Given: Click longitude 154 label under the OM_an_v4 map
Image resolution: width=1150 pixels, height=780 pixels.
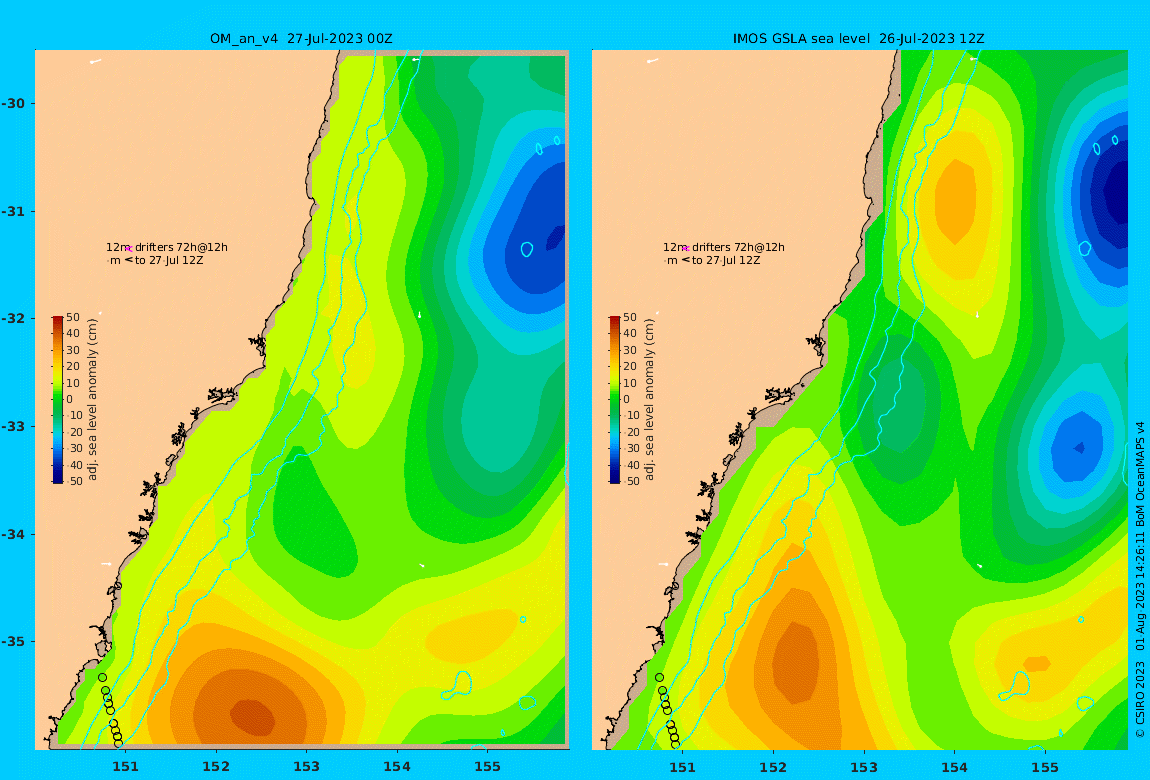Looking at the screenshot, I should (x=397, y=767).
